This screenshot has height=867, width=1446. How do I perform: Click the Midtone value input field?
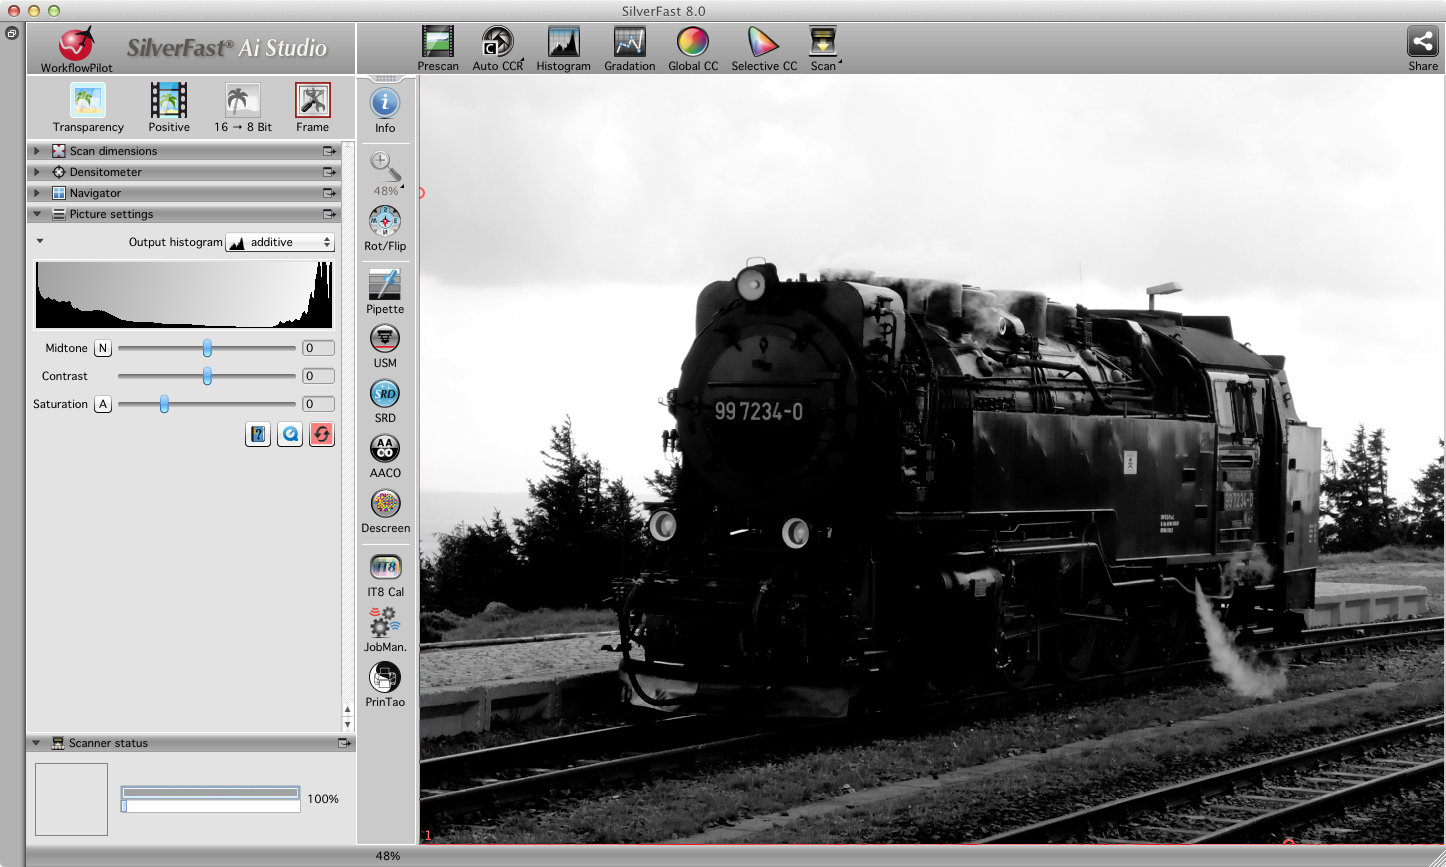coord(318,348)
